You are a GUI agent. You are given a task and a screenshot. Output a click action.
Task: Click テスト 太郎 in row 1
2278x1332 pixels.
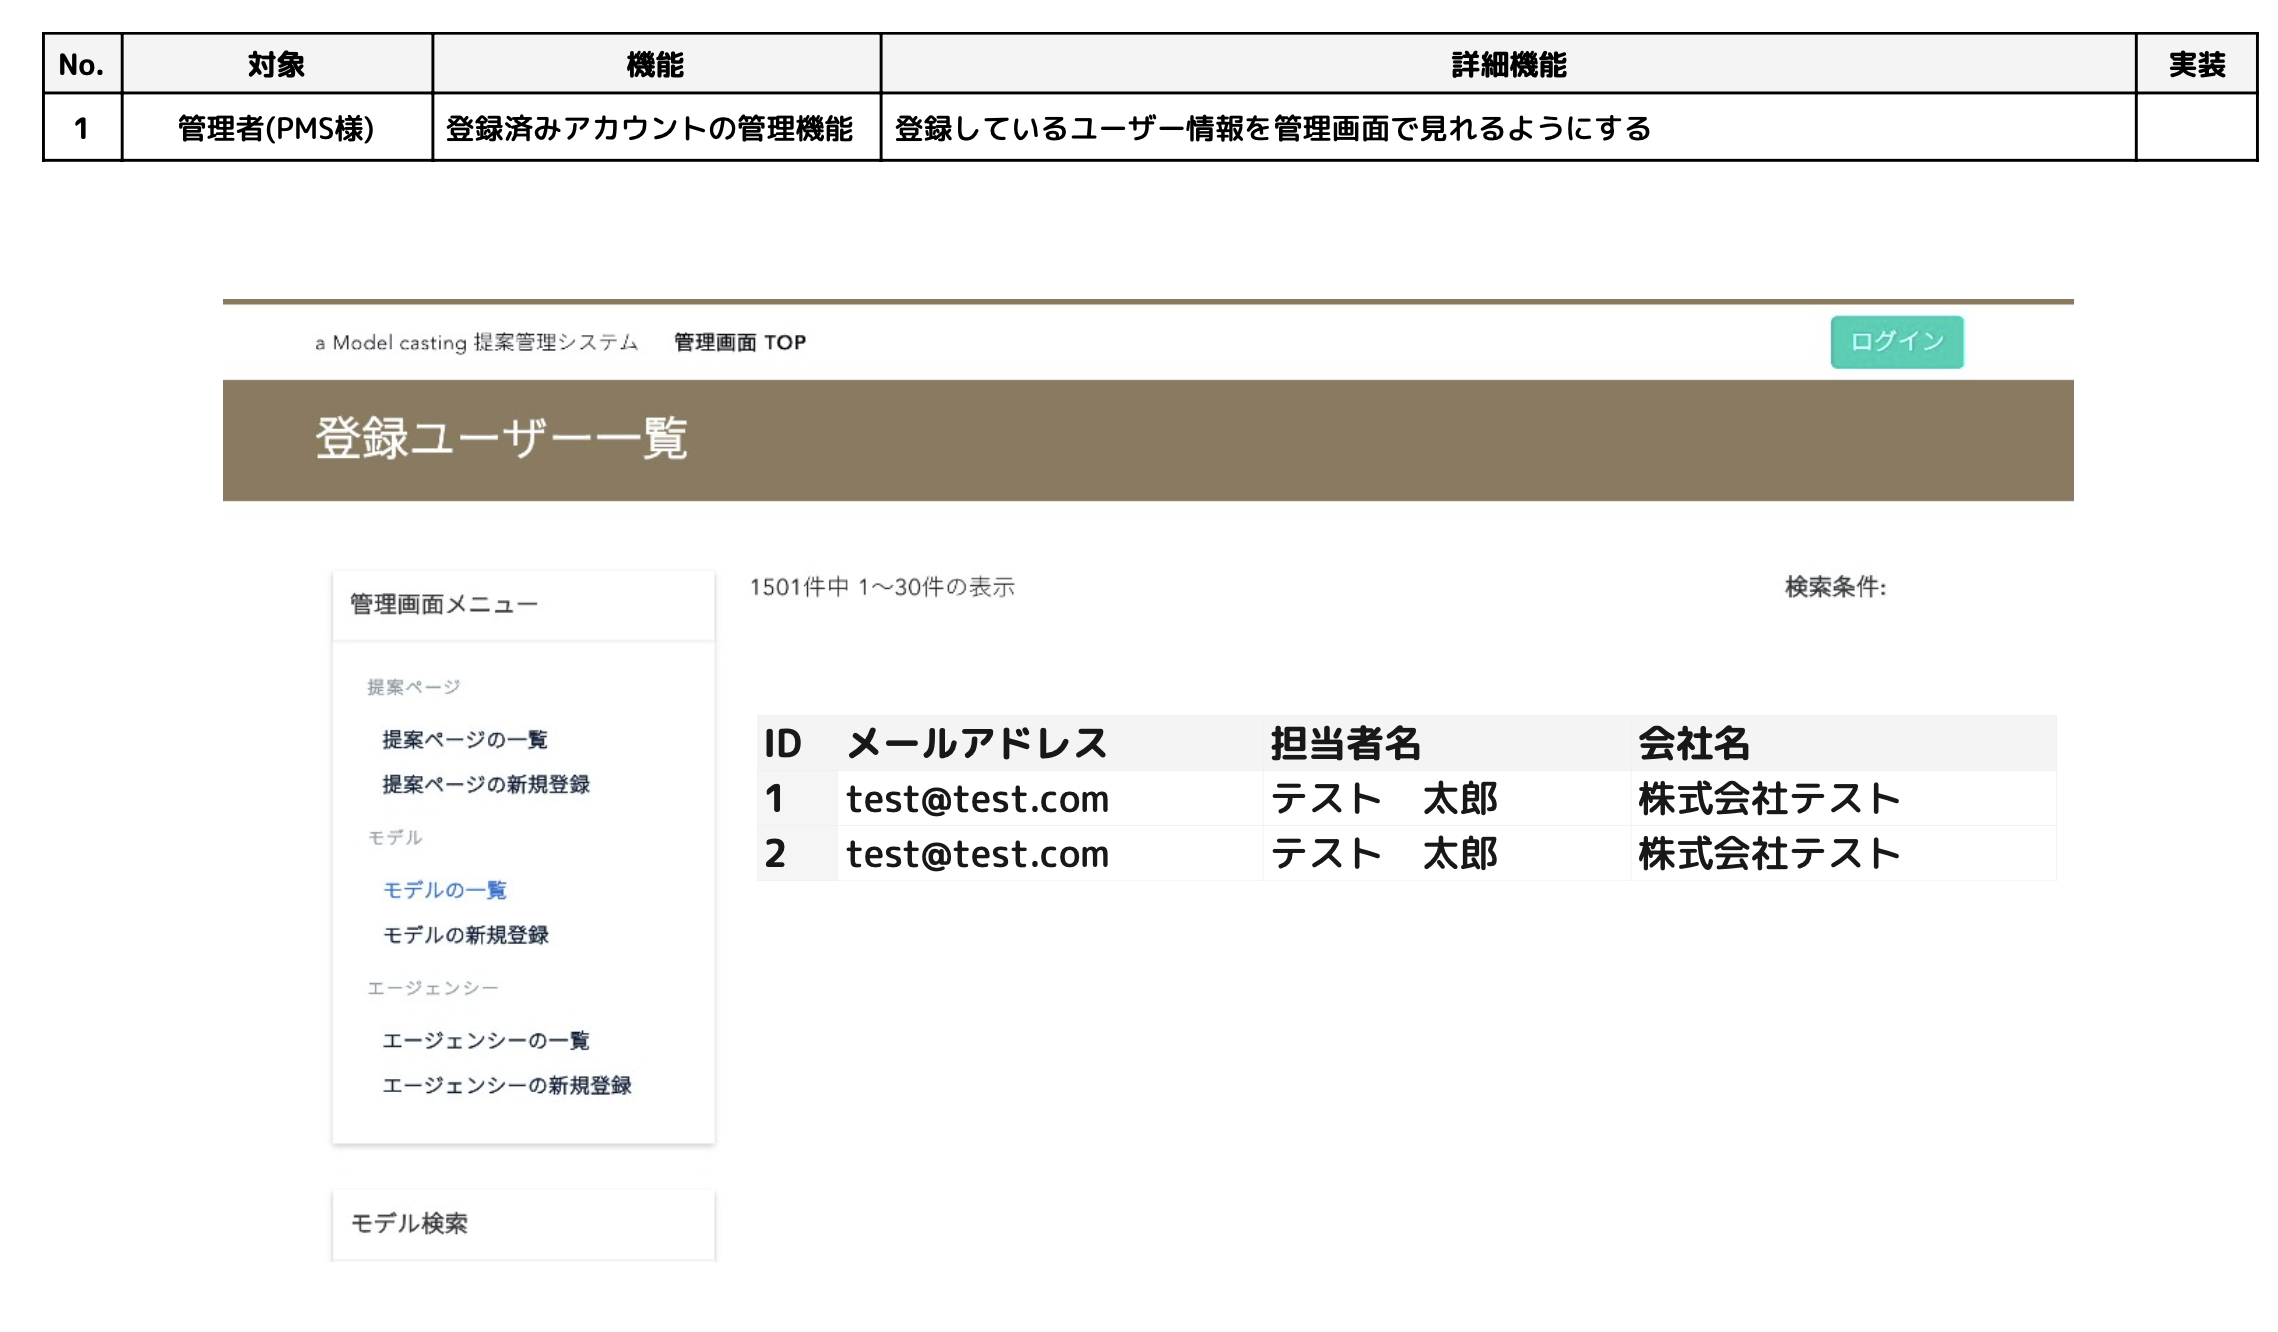tap(1383, 798)
